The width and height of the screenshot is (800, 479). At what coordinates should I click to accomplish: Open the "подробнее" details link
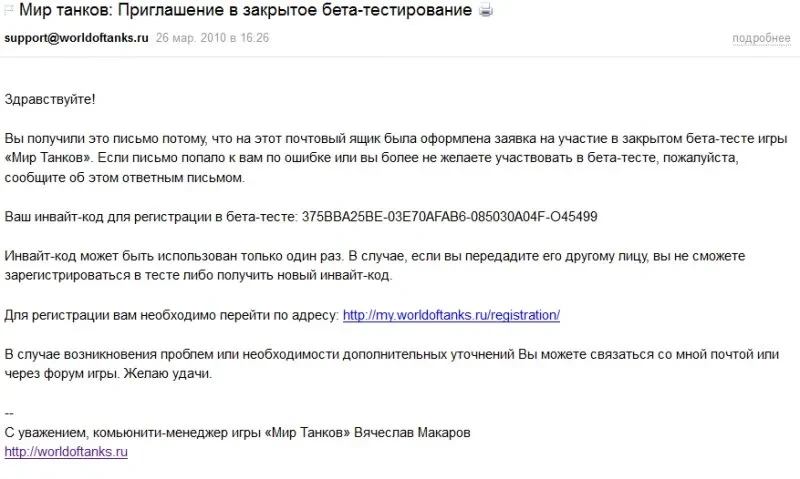(760, 38)
